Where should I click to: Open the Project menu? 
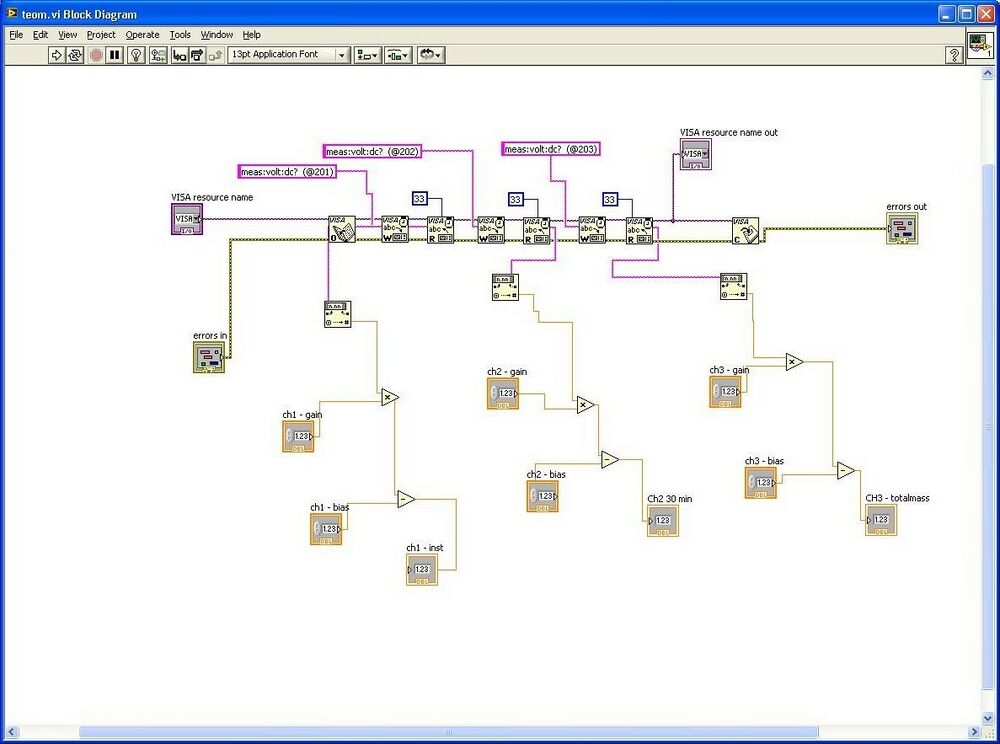tap(100, 34)
